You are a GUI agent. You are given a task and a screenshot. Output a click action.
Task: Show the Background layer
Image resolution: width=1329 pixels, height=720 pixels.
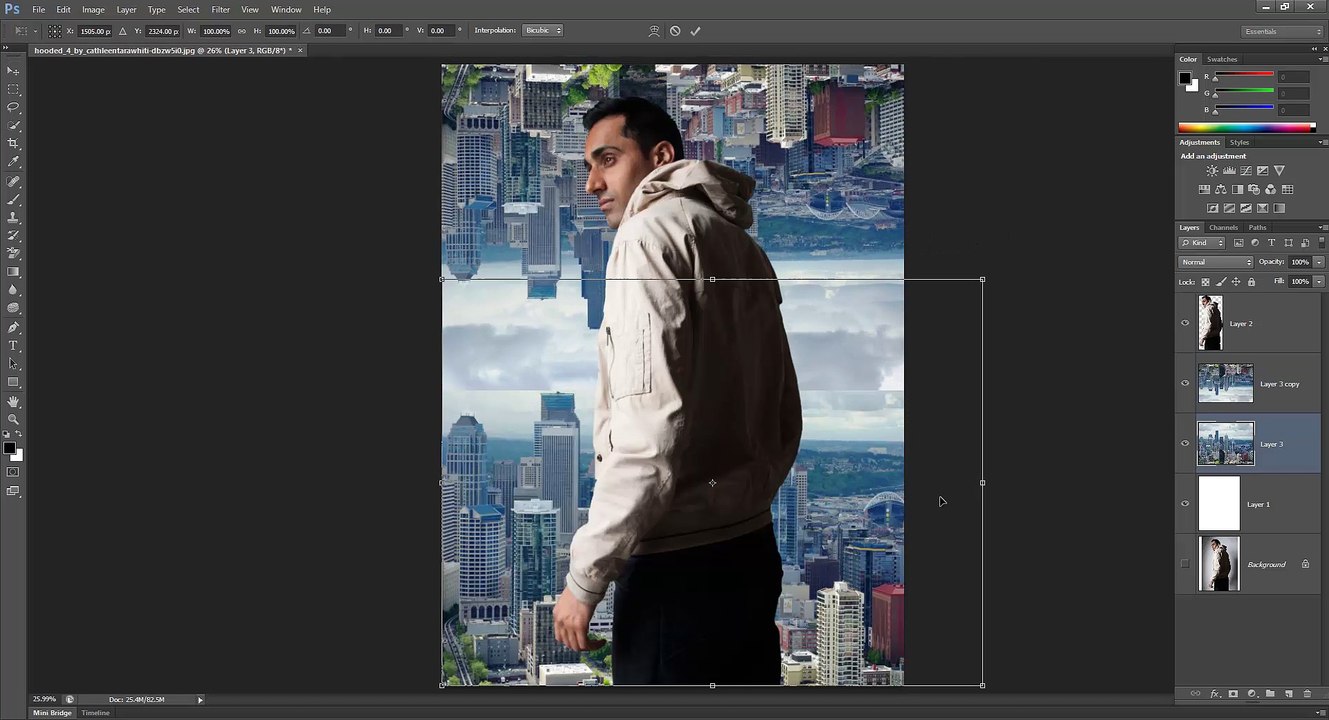(1185, 564)
